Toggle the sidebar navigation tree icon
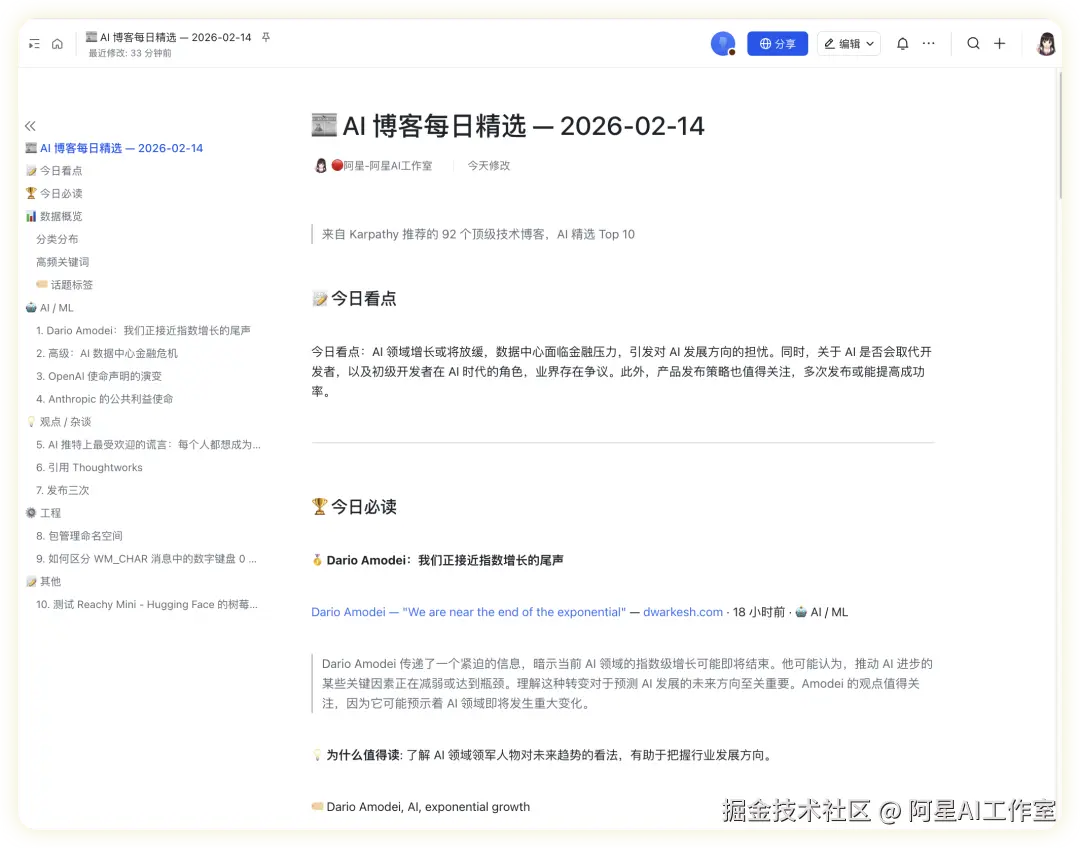Viewport: 1080px width, 848px height. tap(35, 44)
